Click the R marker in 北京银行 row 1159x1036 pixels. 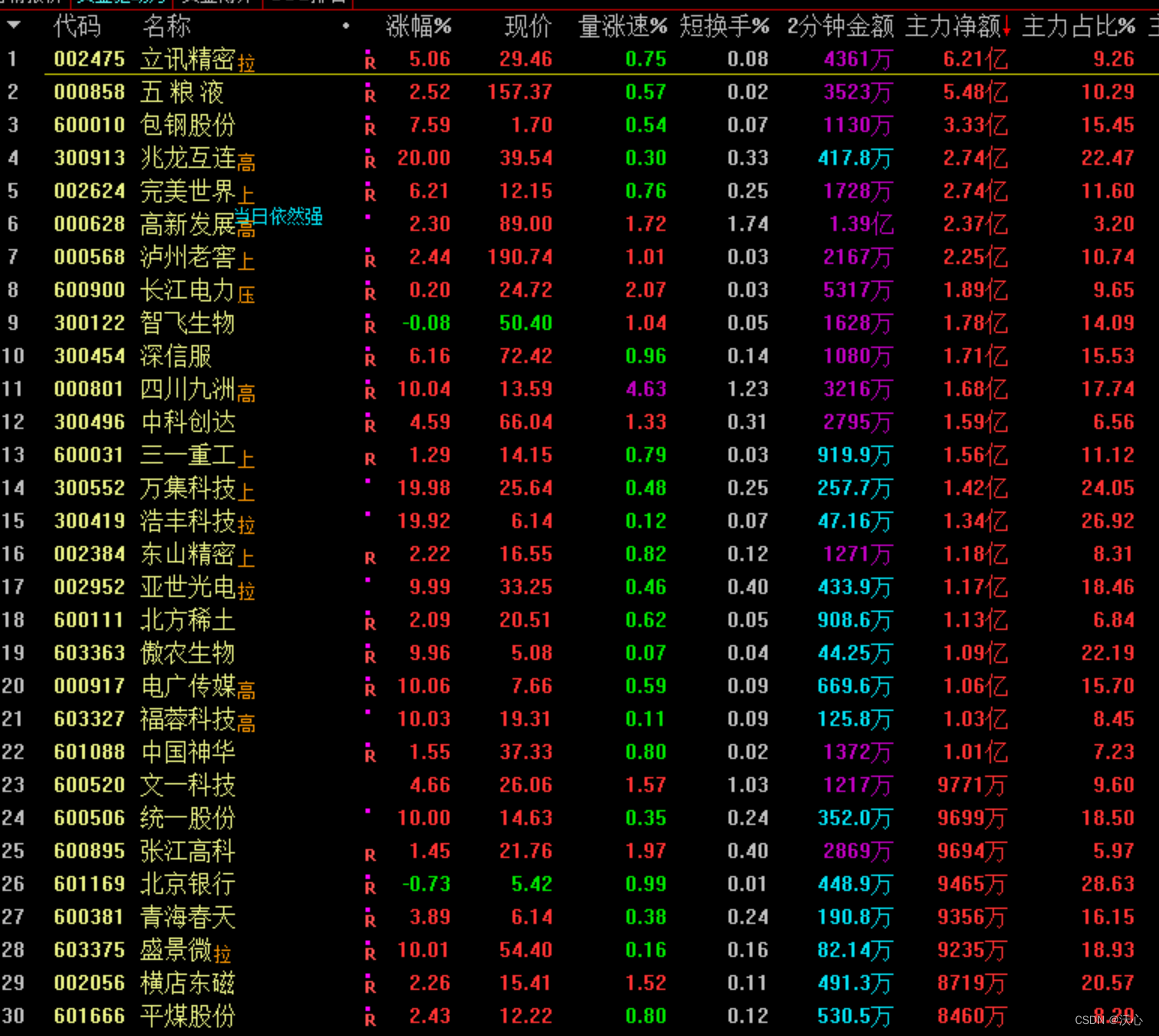click(370, 887)
